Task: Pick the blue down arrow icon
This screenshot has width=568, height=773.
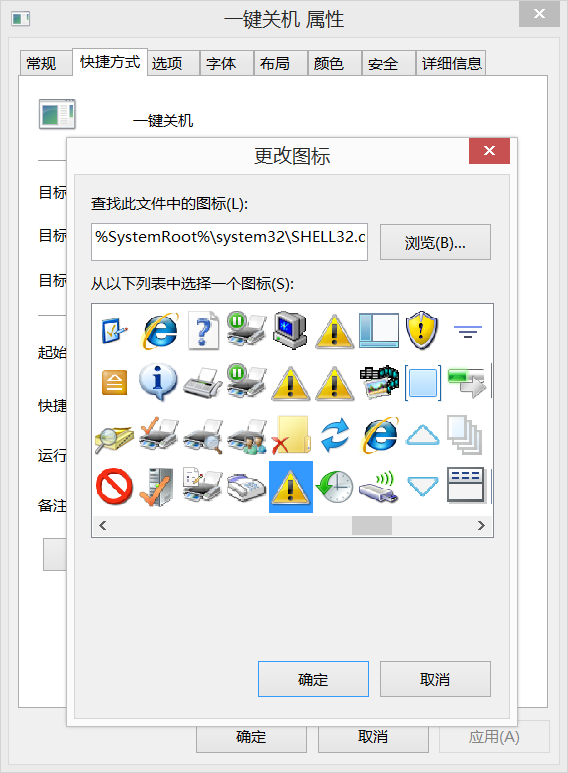Action: 423,486
